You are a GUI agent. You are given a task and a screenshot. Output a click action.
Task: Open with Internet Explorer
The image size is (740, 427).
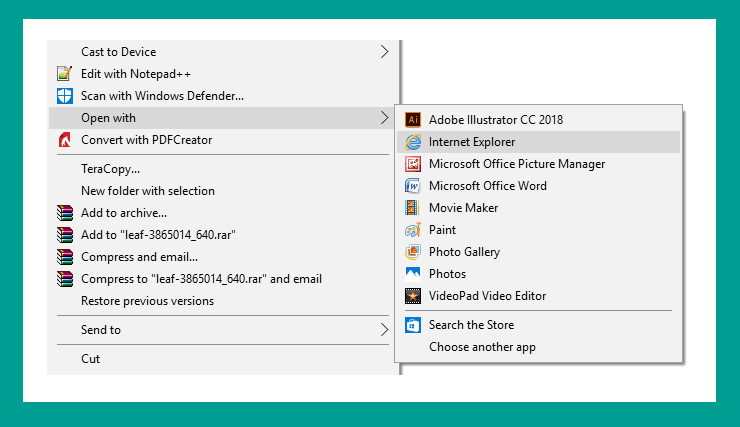click(x=538, y=142)
